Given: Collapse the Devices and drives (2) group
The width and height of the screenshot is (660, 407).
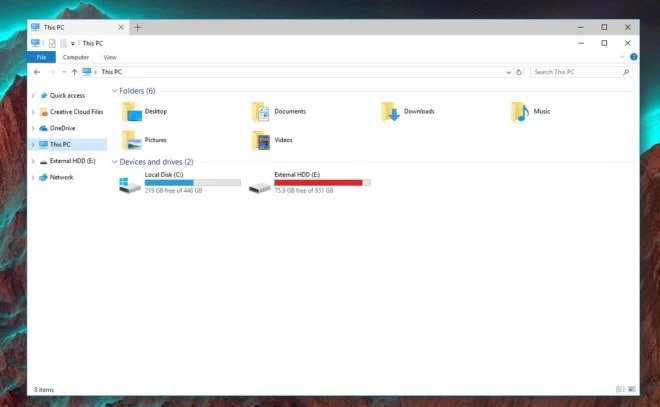Looking at the screenshot, I should click(x=114, y=162).
